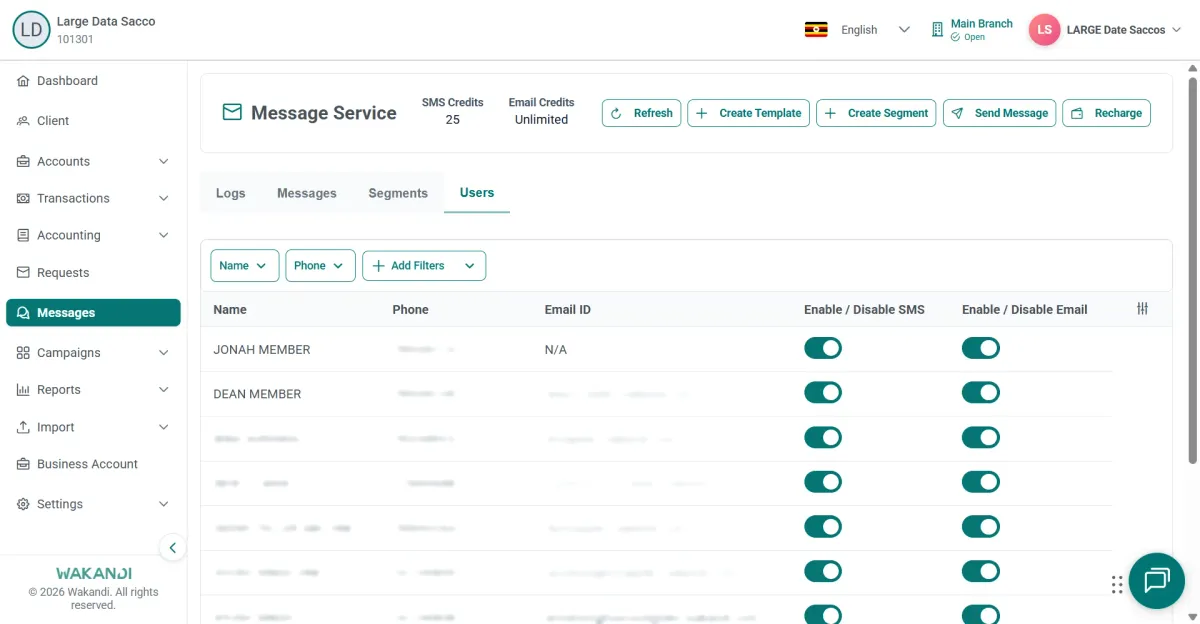
Task: Open the Dashboard home icon
Action: (23, 81)
